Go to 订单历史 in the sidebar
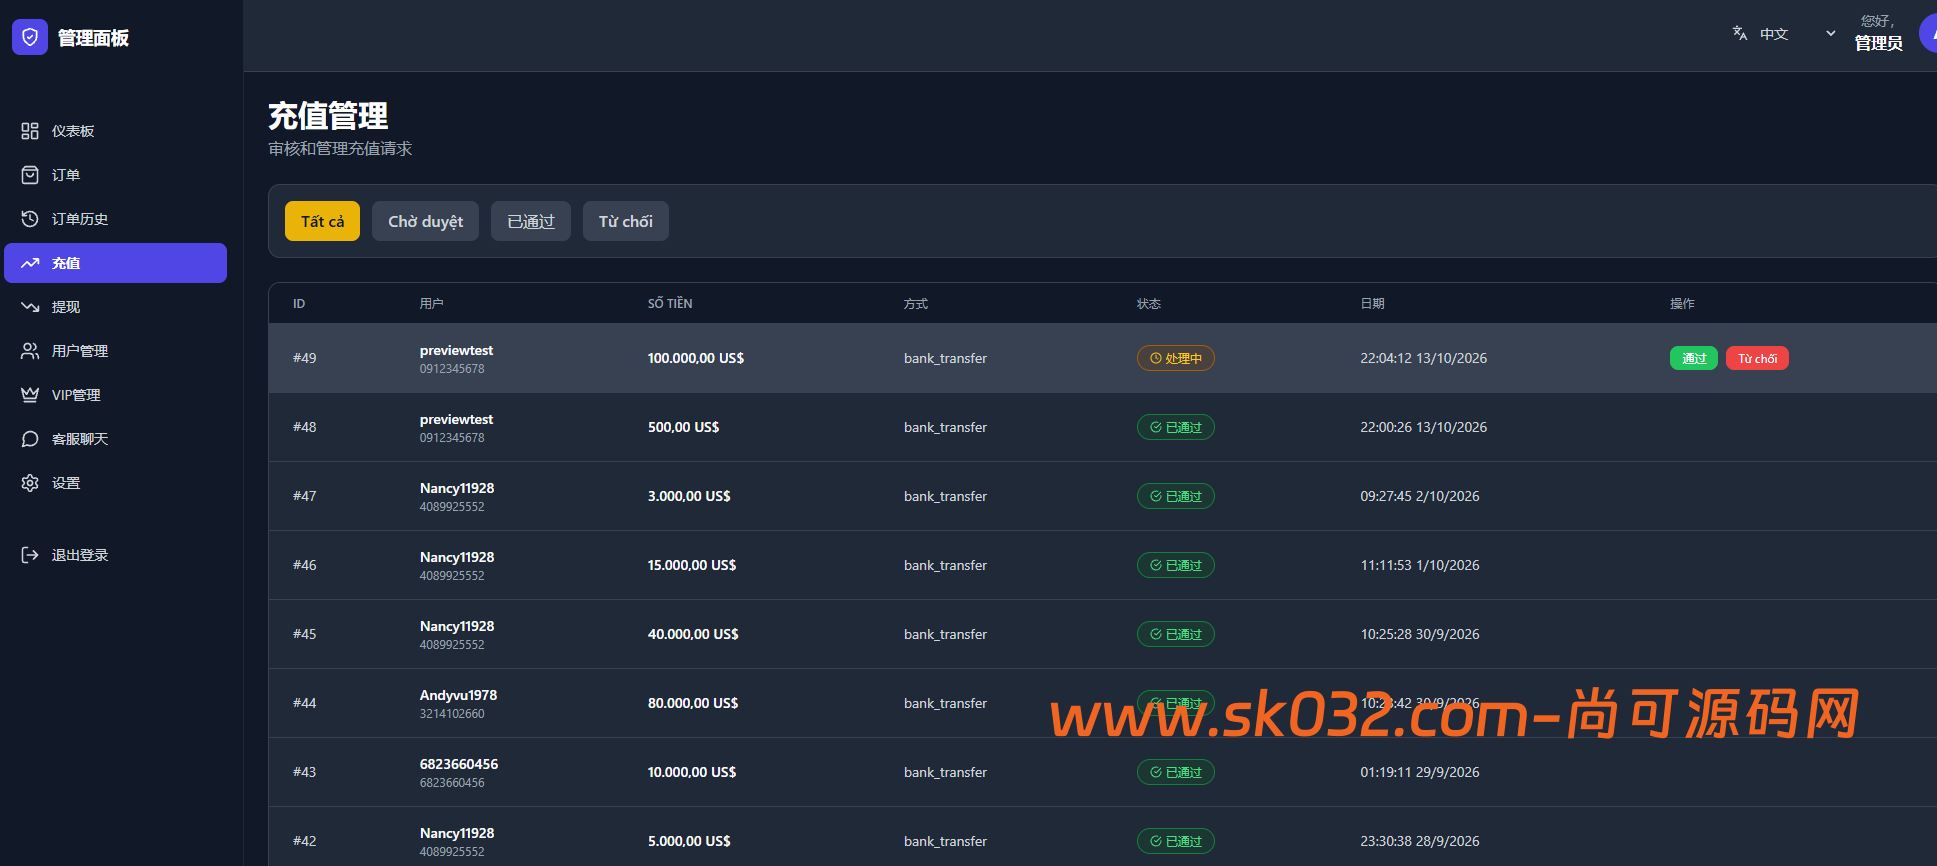The height and width of the screenshot is (866, 1937). [x=116, y=219]
